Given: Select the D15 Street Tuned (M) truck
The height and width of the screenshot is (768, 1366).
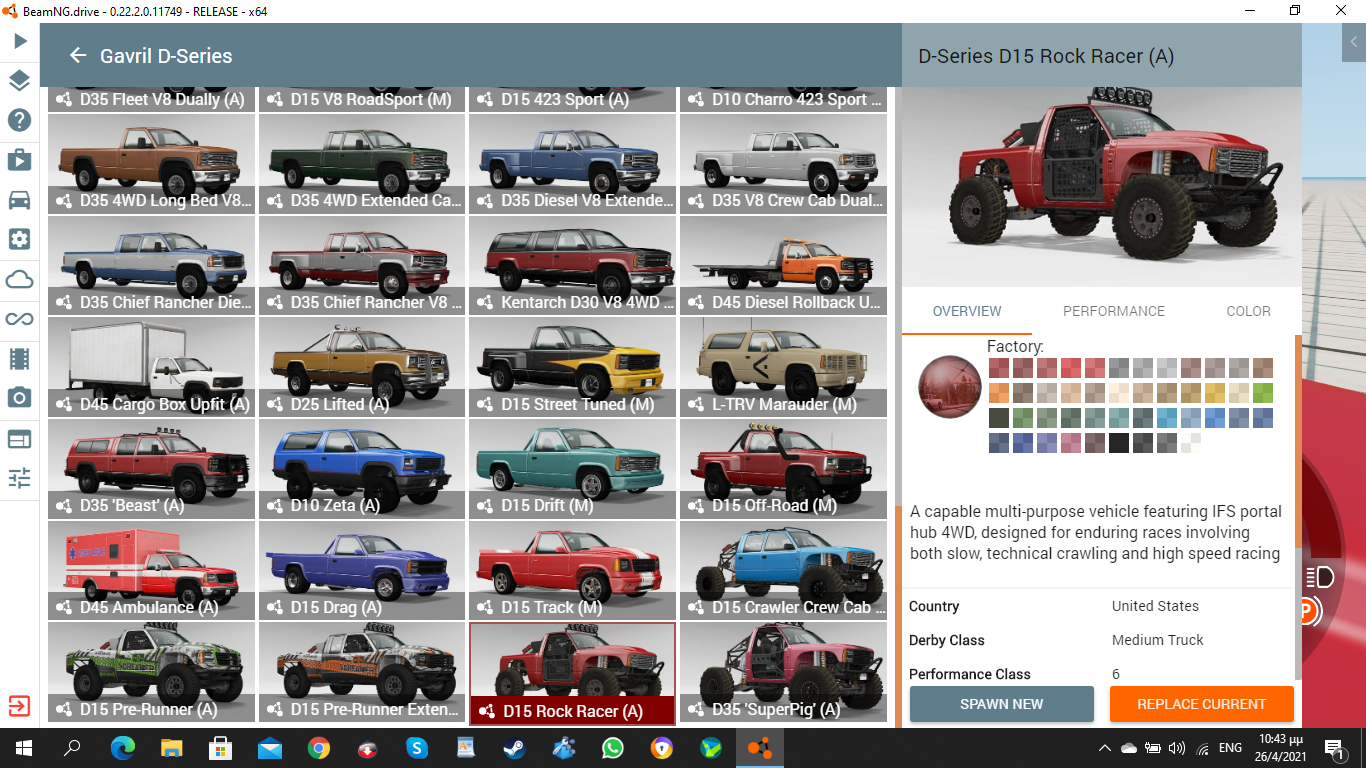Looking at the screenshot, I should (573, 367).
